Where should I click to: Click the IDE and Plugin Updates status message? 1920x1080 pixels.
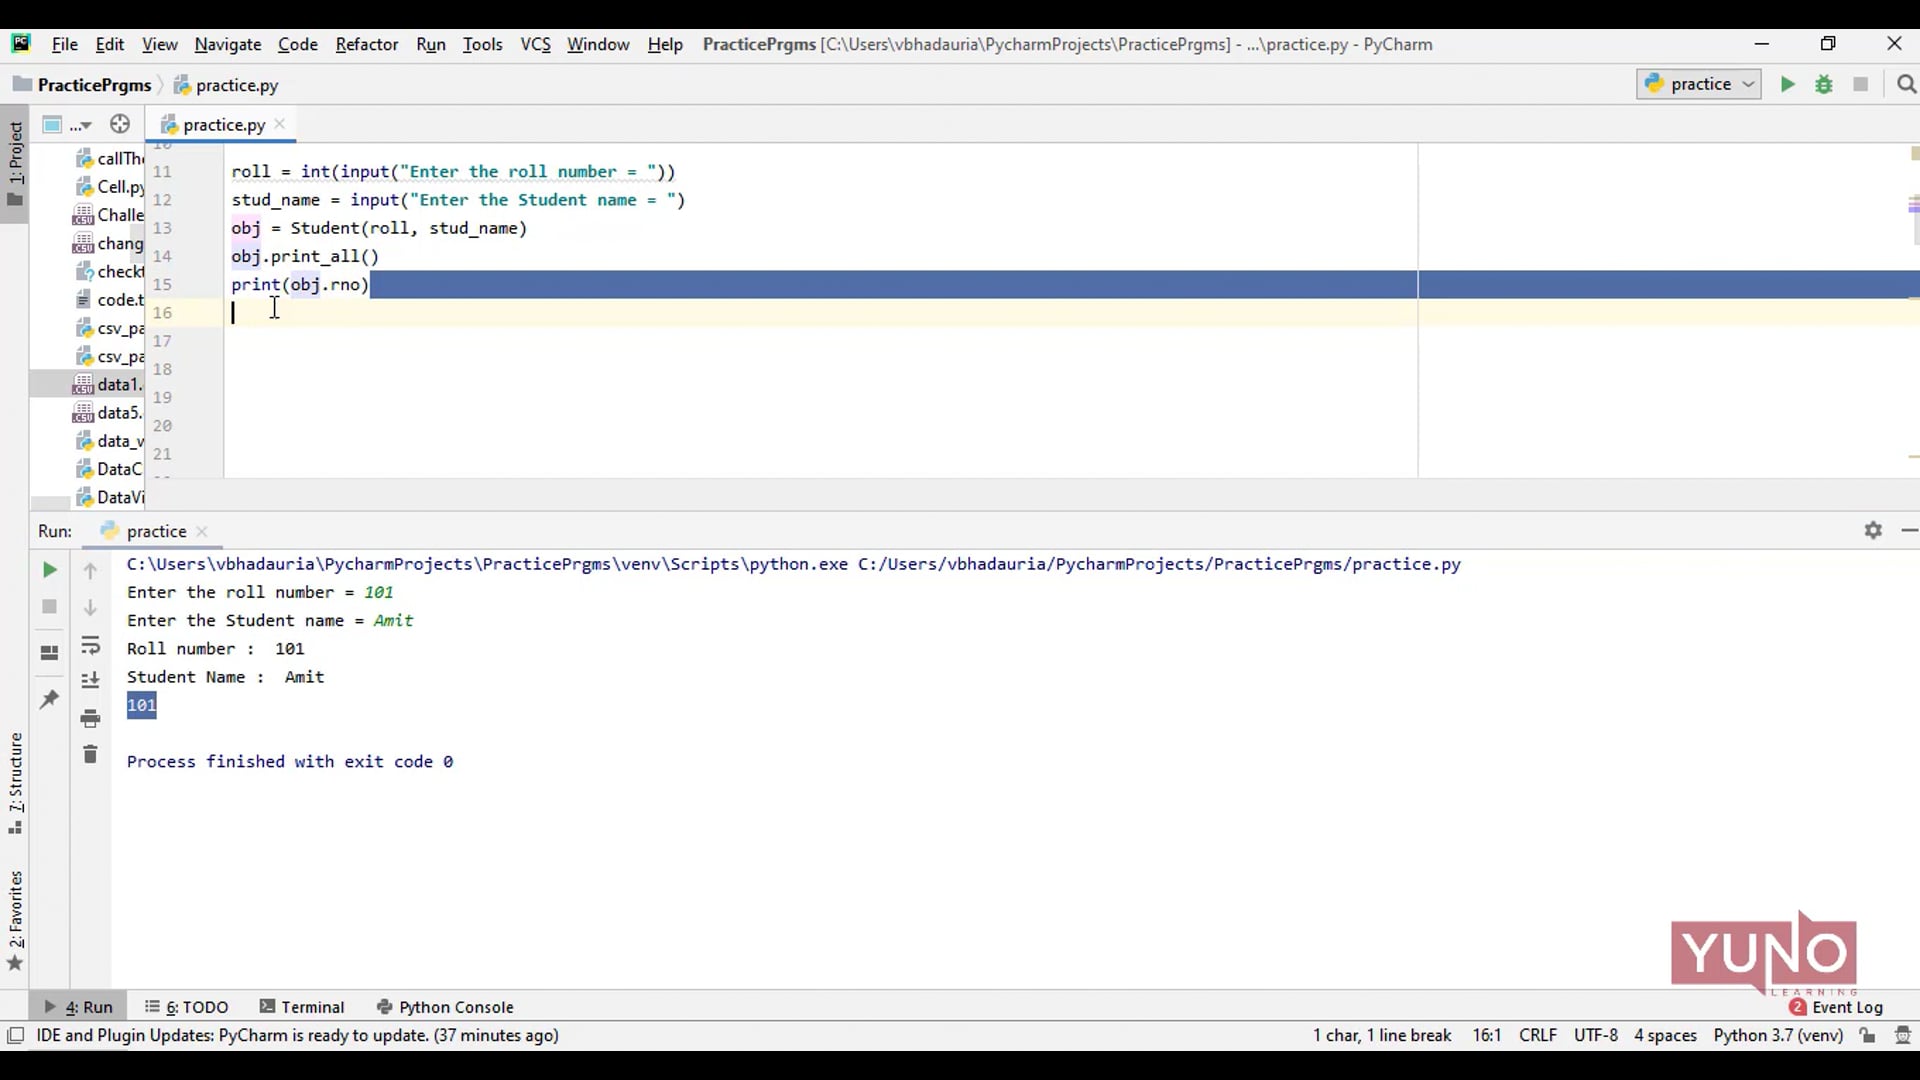pyautogui.click(x=297, y=1035)
